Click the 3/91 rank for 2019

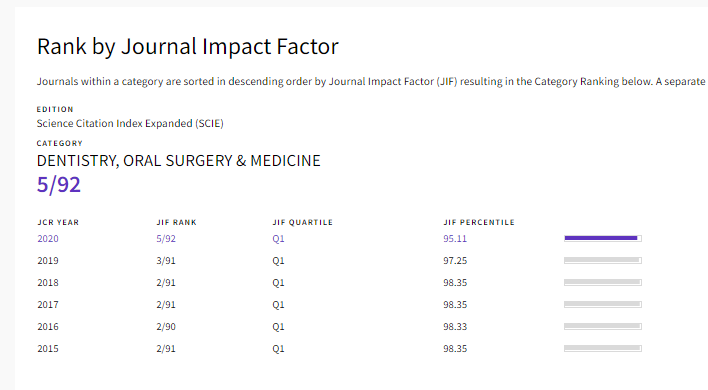166,260
